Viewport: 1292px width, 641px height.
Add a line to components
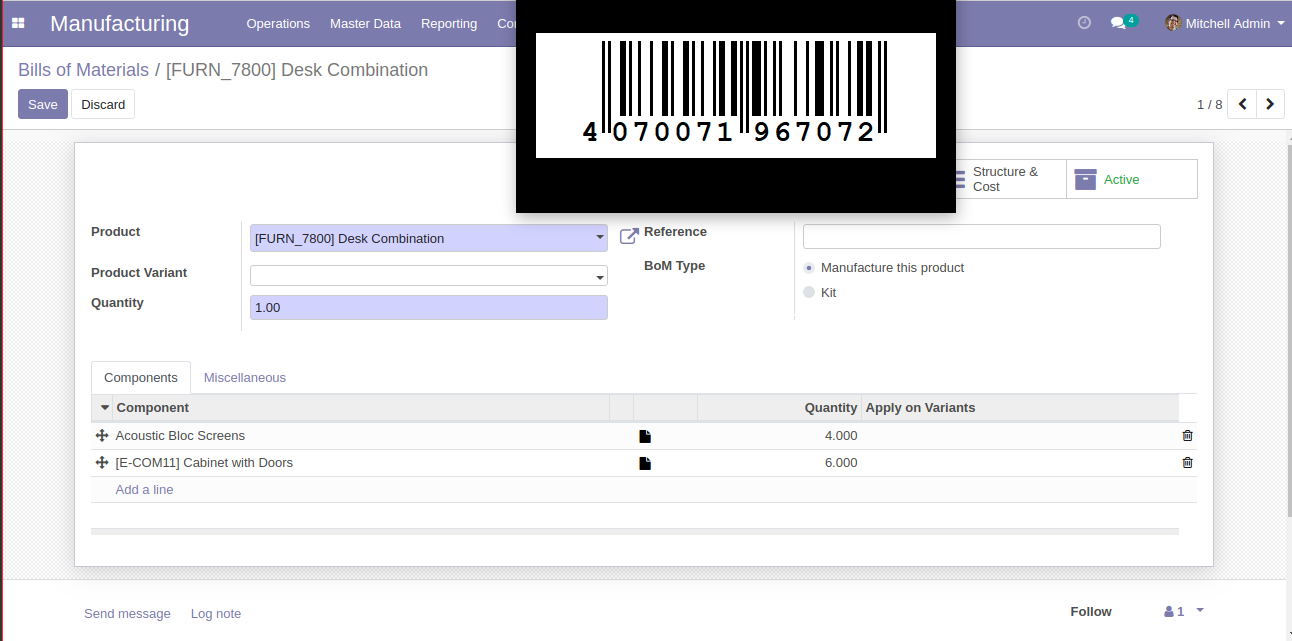tap(145, 490)
